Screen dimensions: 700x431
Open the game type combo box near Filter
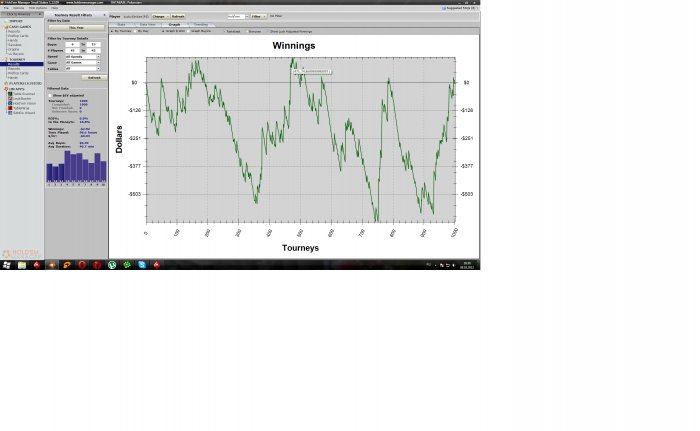click(238, 17)
